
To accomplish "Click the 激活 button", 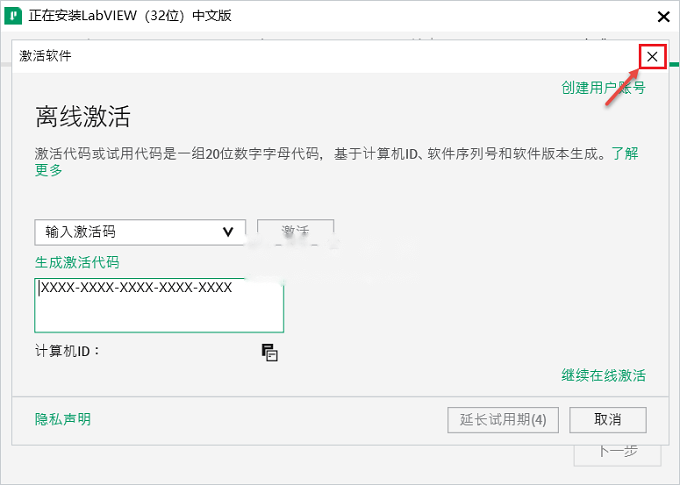I will 295,231.
